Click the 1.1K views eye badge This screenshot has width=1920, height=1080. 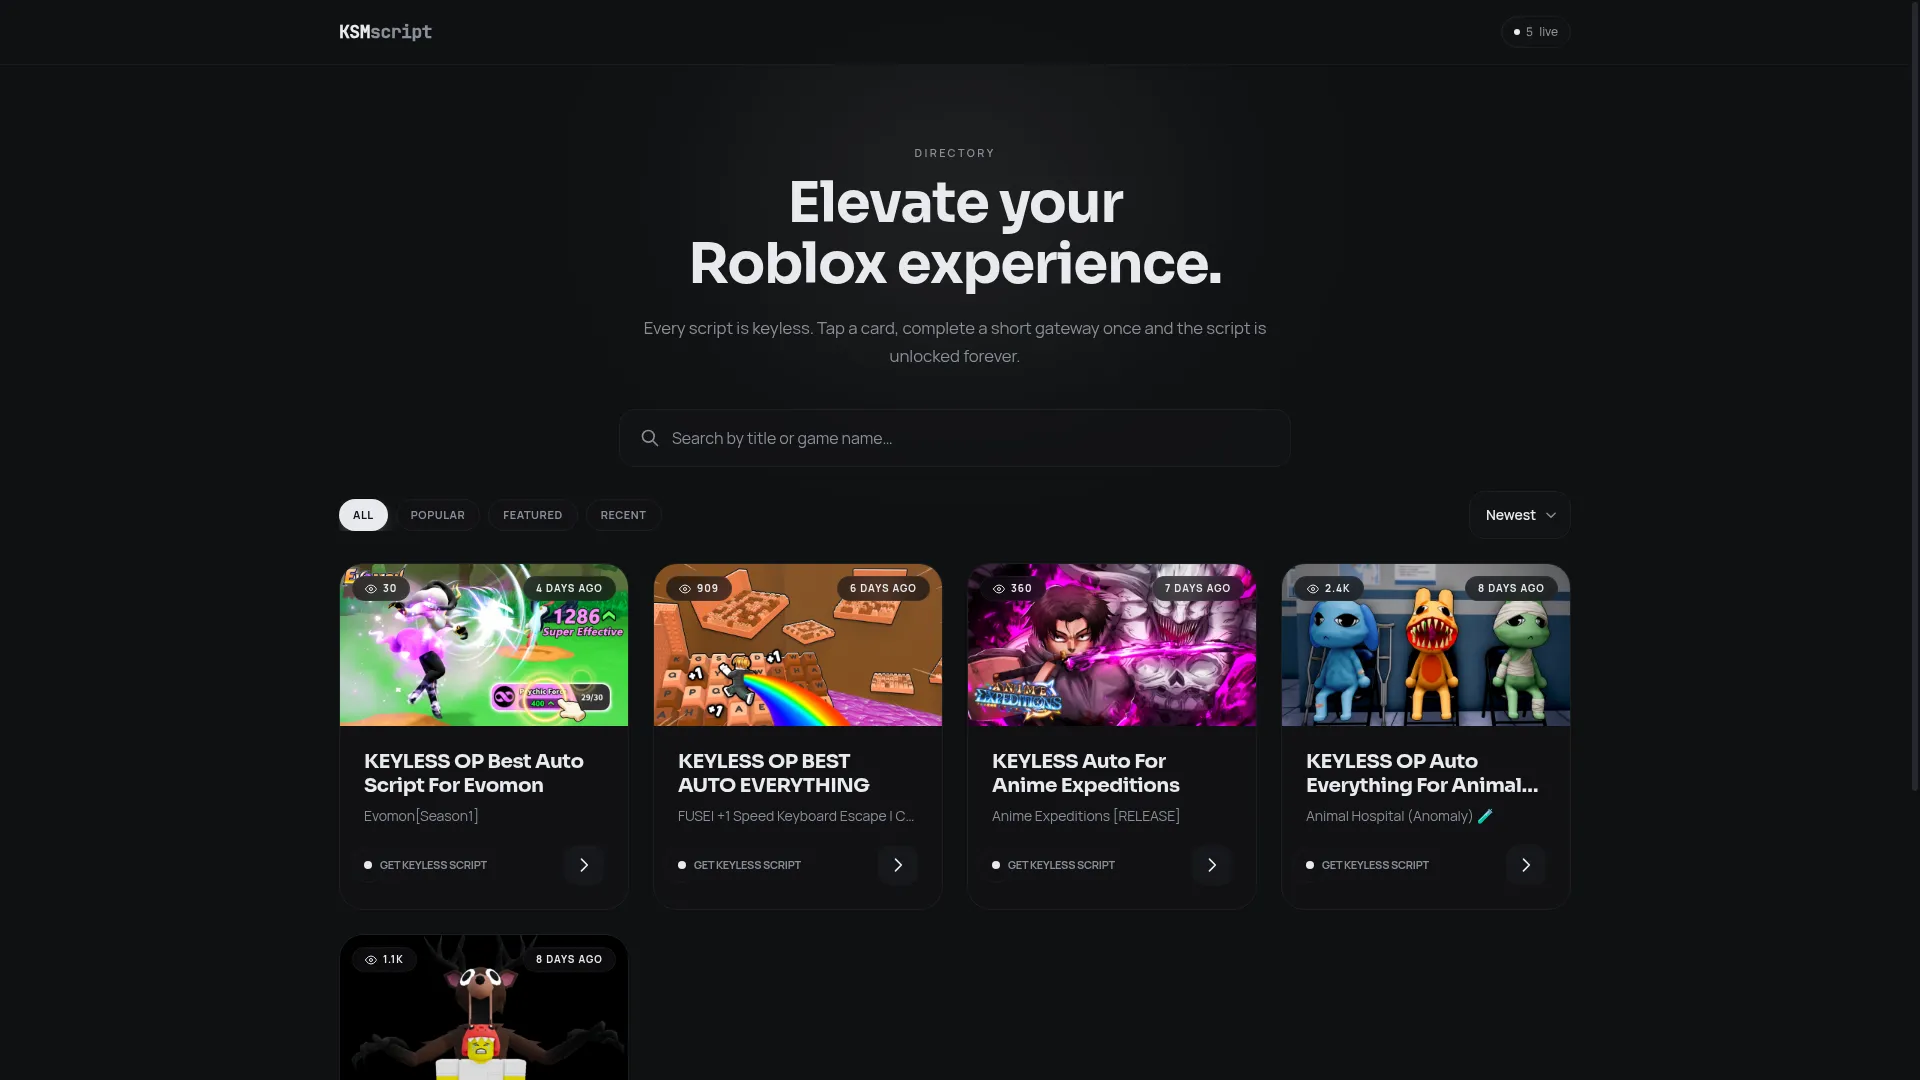click(x=384, y=959)
